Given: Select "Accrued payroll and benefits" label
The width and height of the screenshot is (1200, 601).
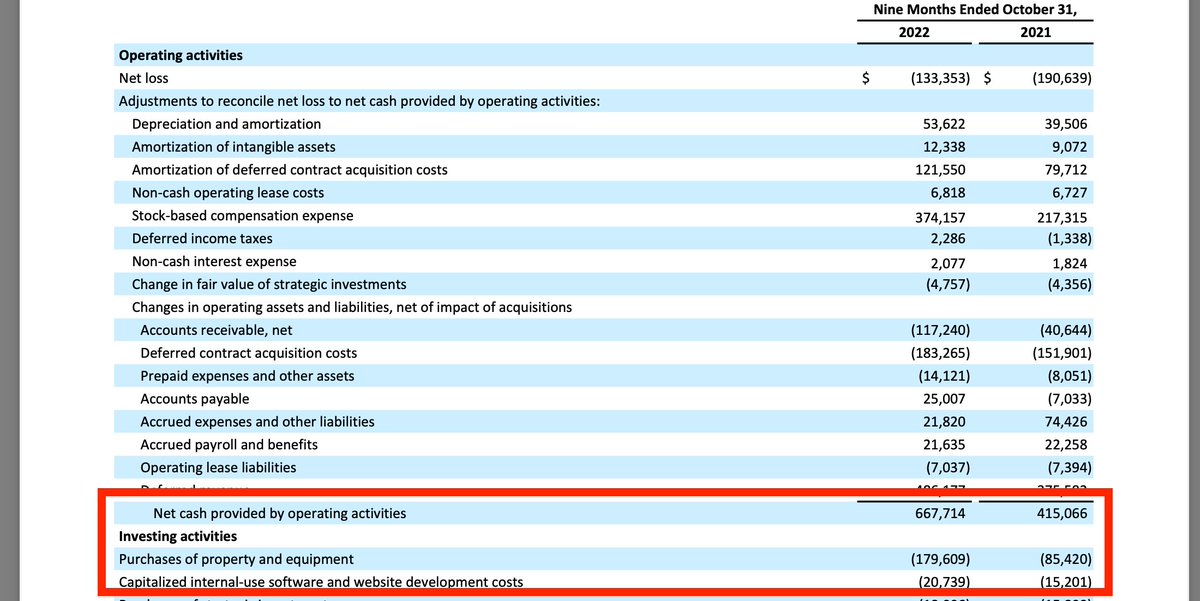Looking at the screenshot, I should pyautogui.click(x=229, y=445).
